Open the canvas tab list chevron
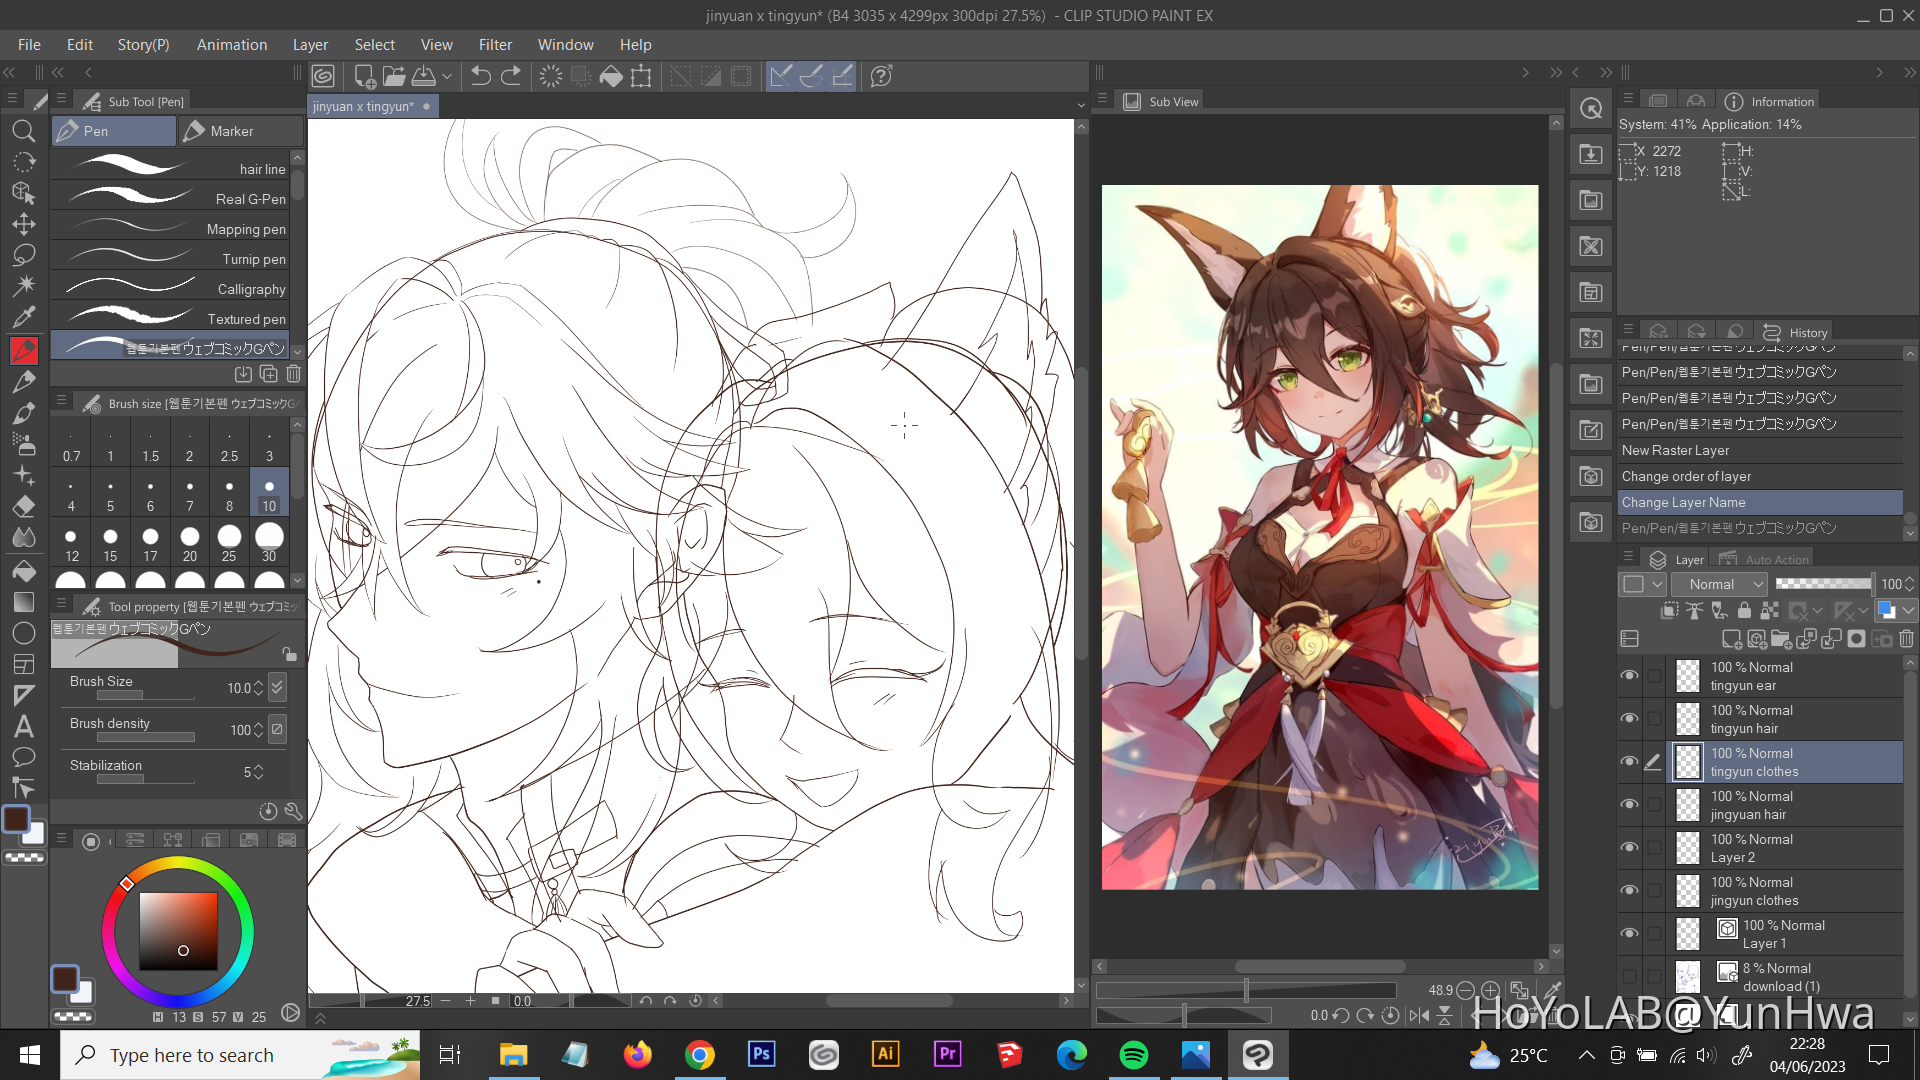Image resolution: width=1920 pixels, height=1080 pixels. [1081, 104]
